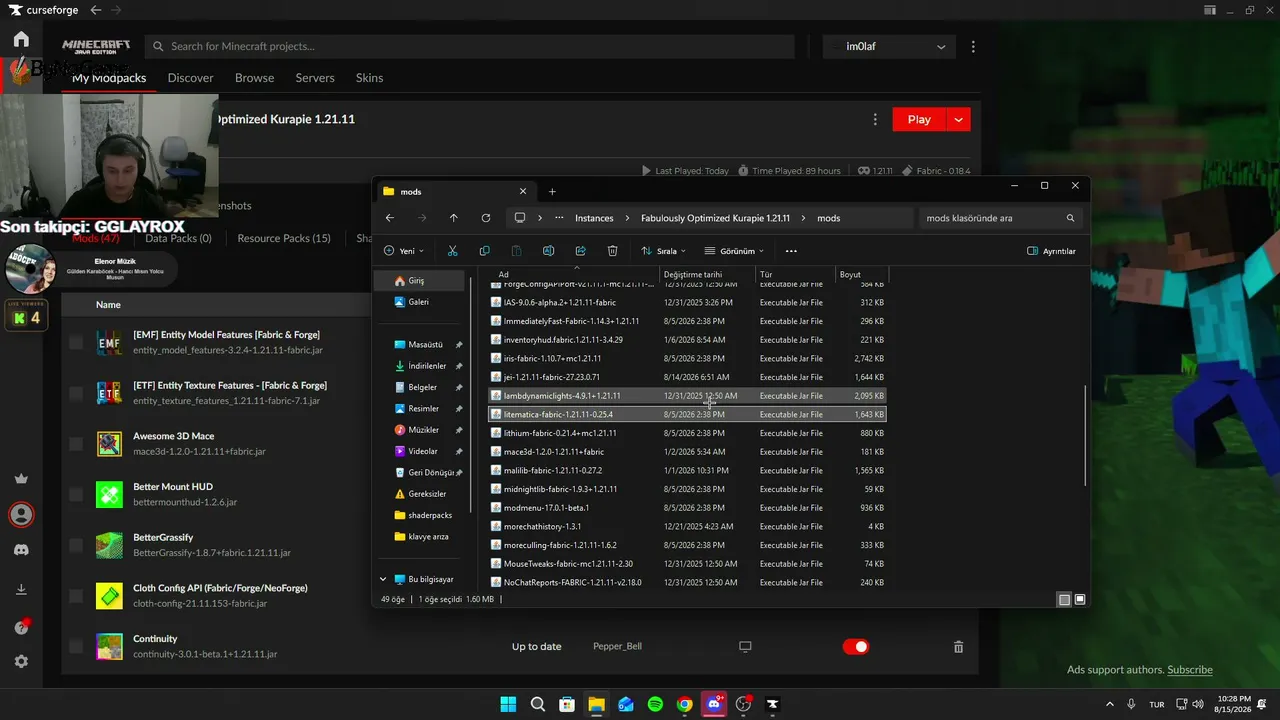
Task: Open Windows Start menu
Action: point(508,704)
